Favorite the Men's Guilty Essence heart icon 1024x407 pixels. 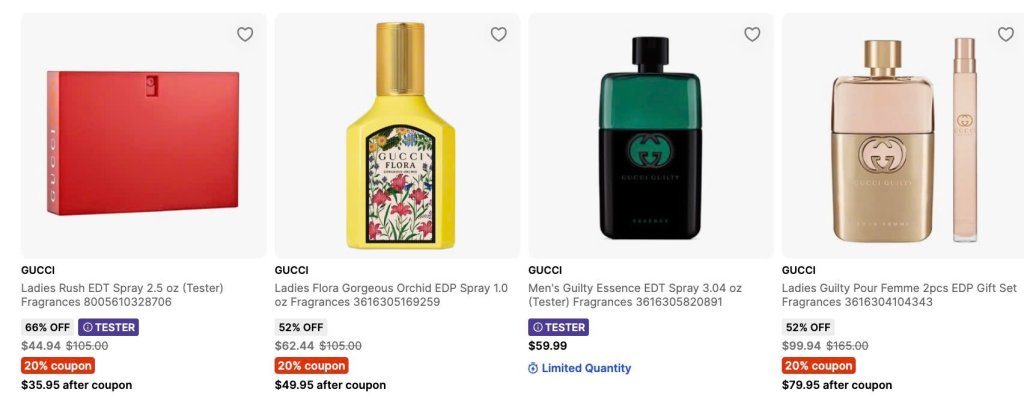tap(752, 34)
